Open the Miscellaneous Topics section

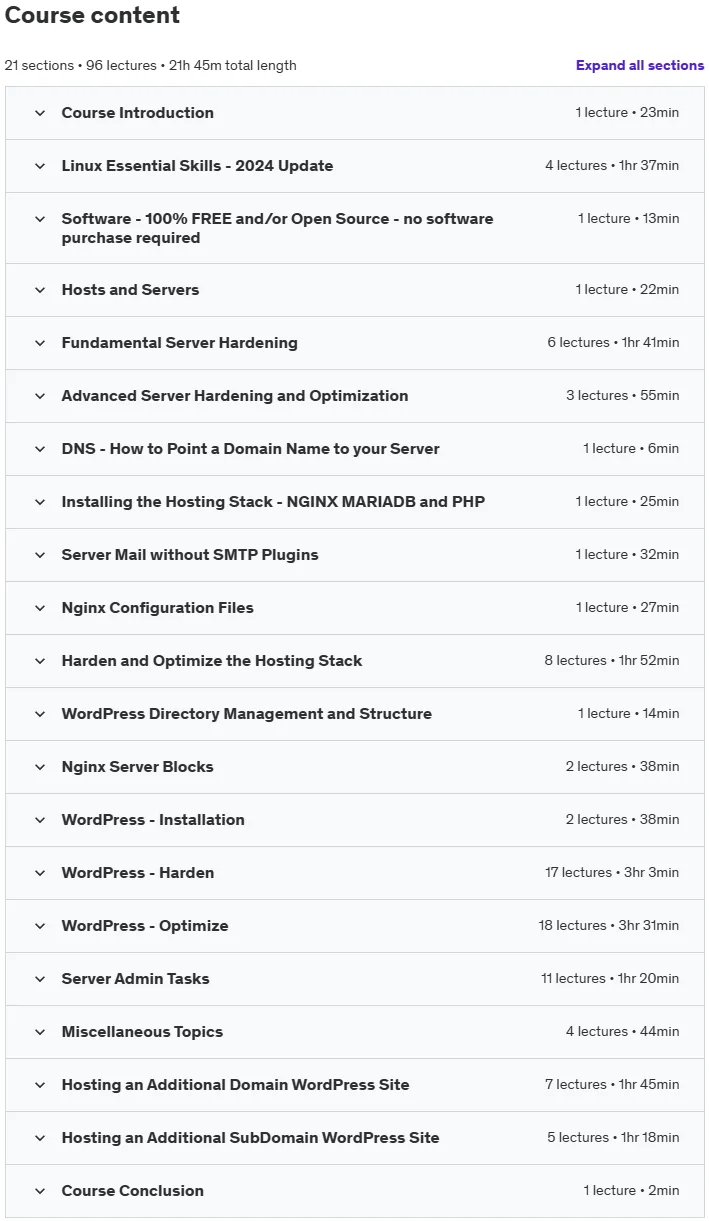pyautogui.click(x=142, y=1032)
